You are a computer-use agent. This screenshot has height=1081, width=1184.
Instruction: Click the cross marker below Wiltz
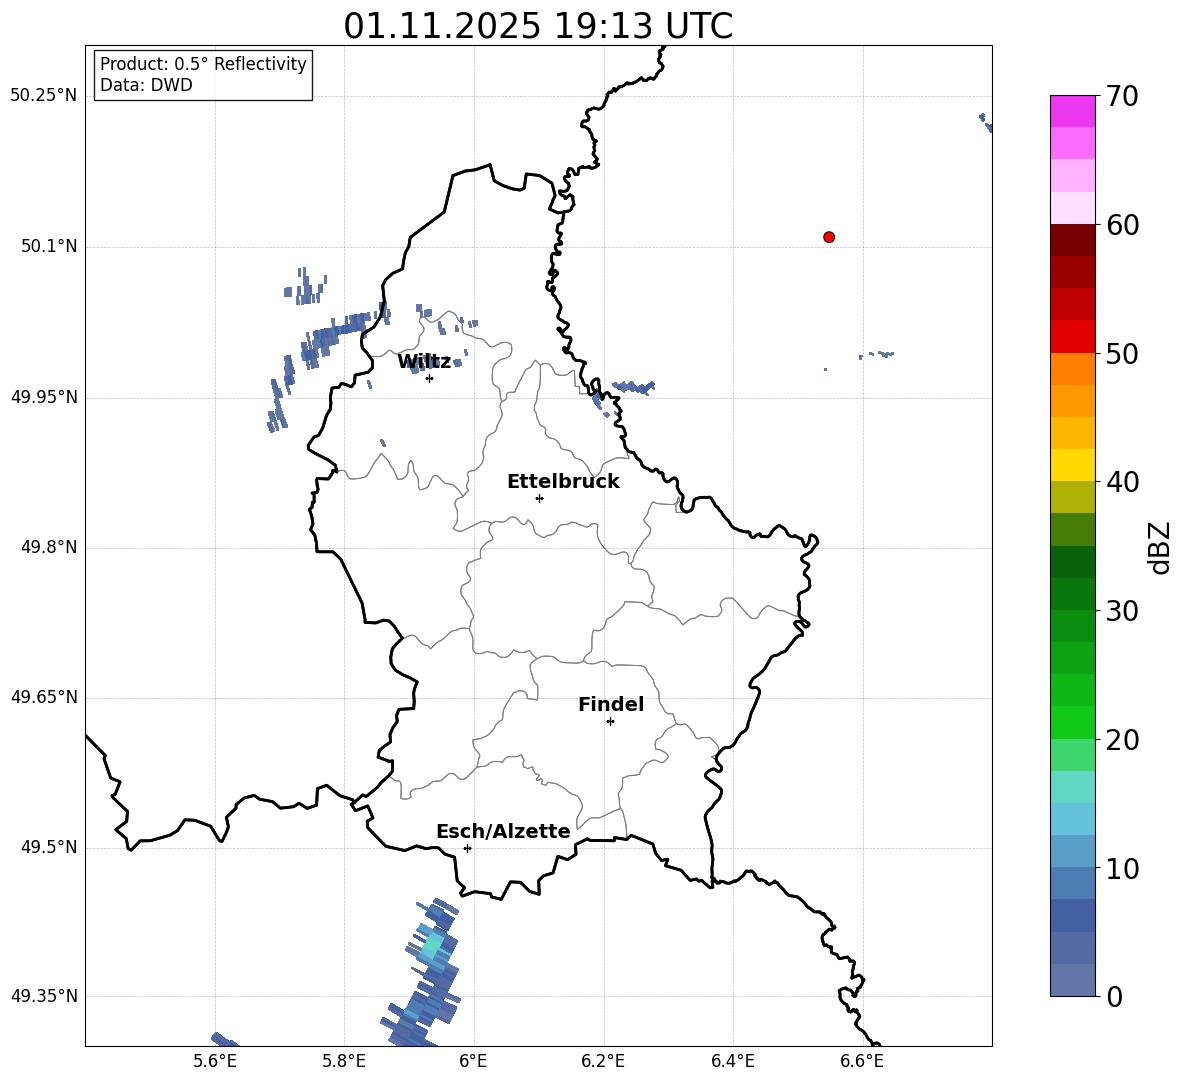point(430,378)
